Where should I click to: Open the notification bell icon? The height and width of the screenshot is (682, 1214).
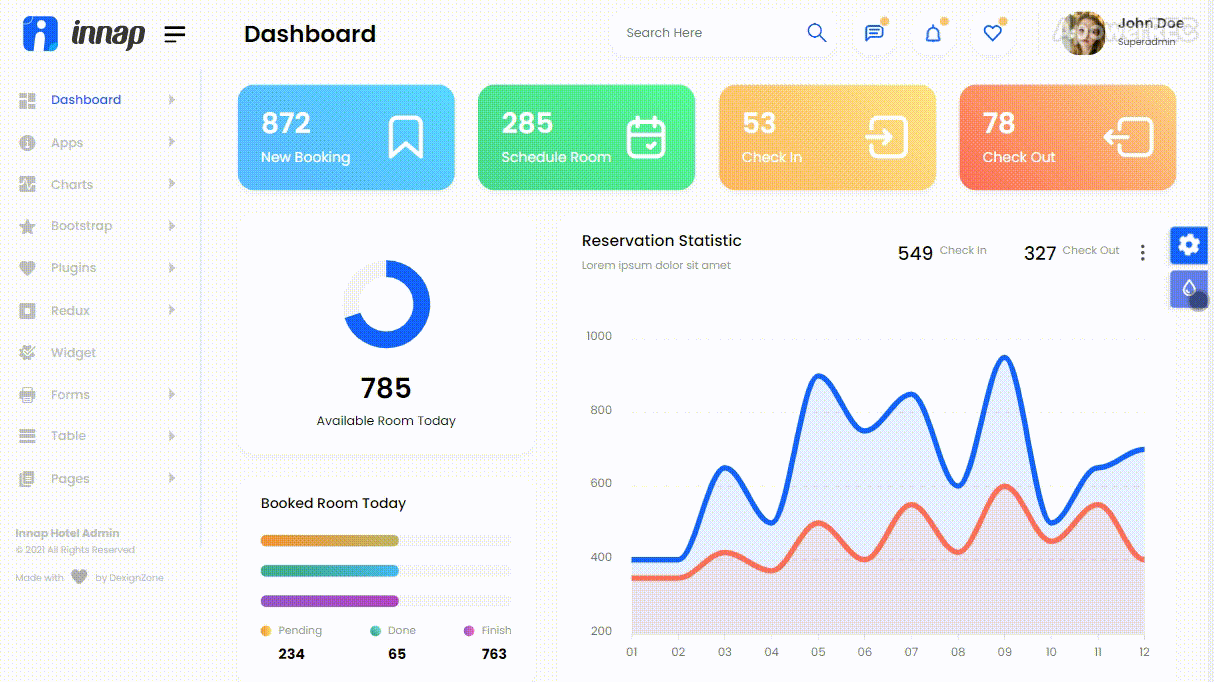point(933,33)
